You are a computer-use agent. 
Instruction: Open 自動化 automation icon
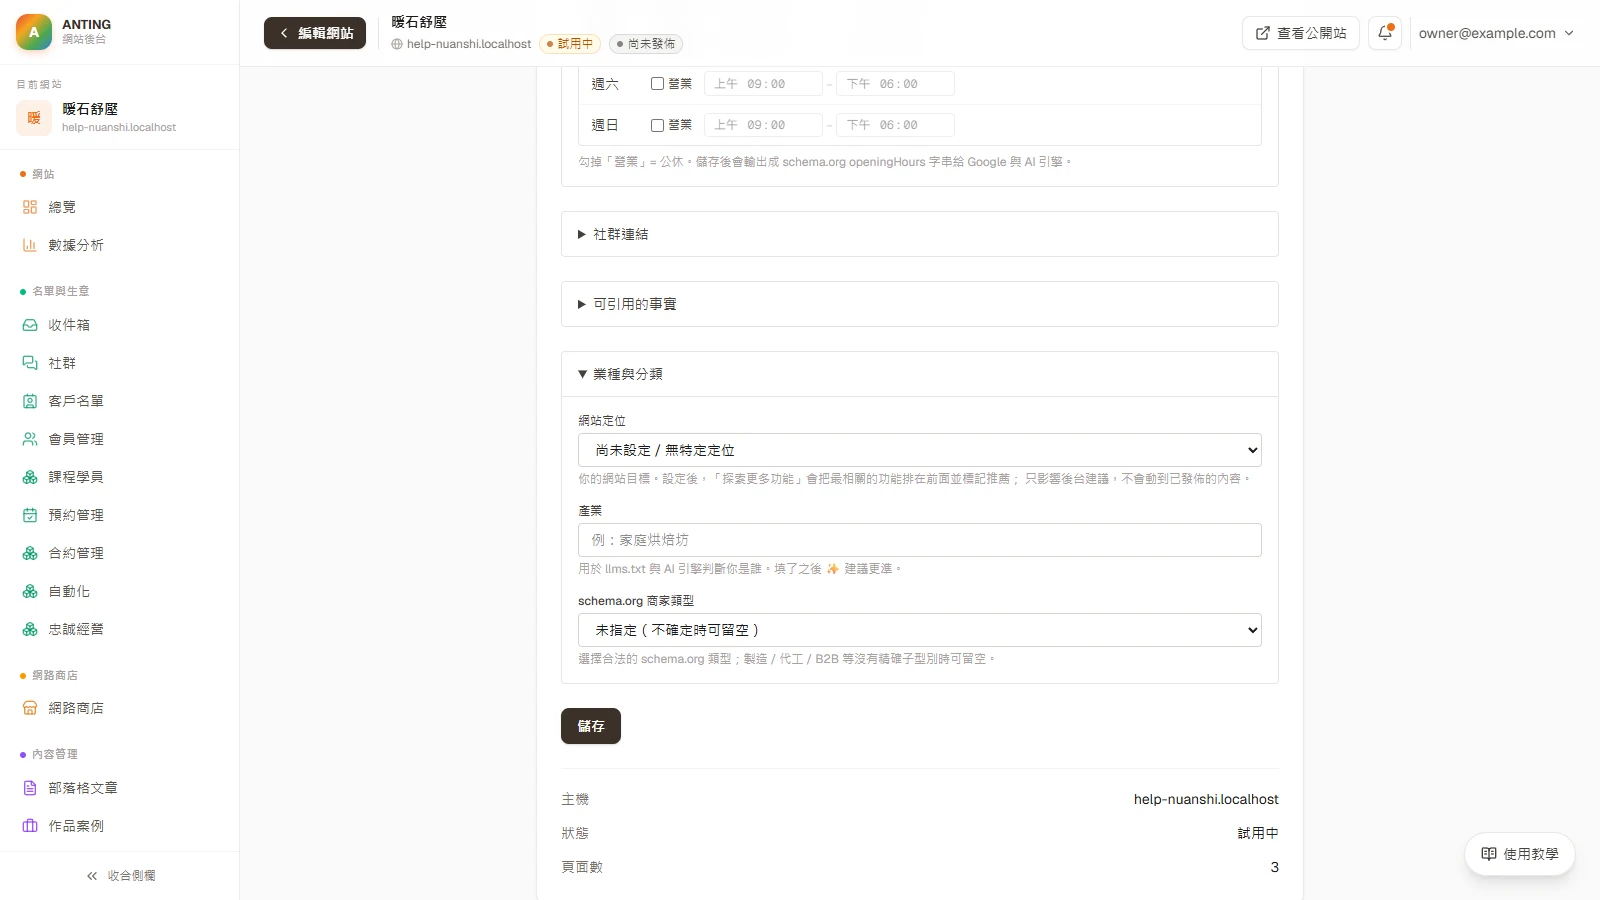click(30, 591)
